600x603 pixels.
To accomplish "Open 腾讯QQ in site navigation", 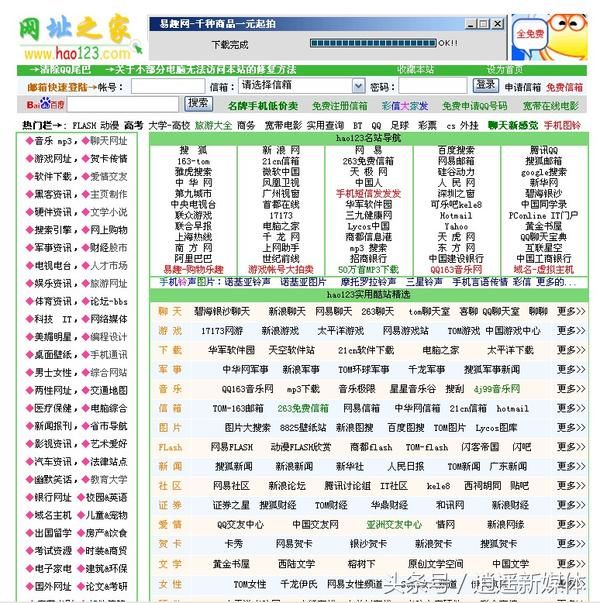I will [x=544, y=150].
